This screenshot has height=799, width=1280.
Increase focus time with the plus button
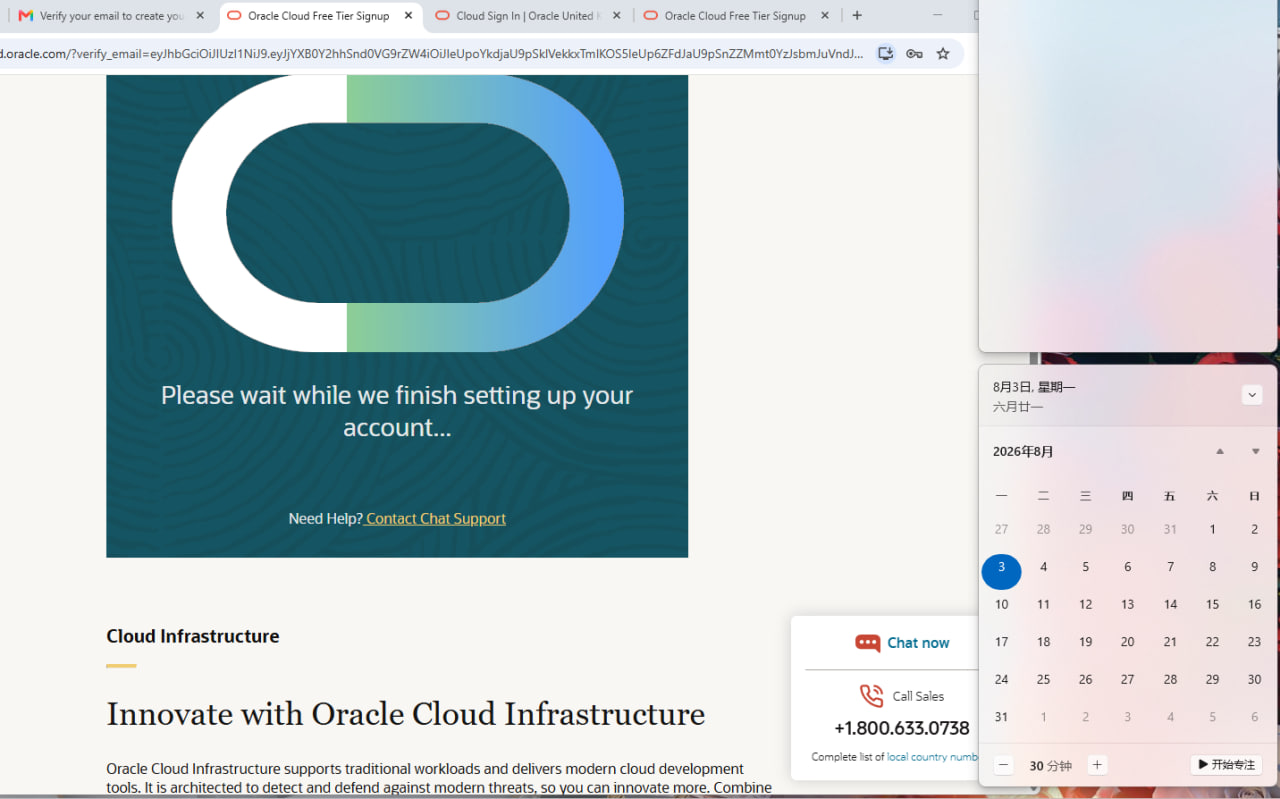point(1097,765)
